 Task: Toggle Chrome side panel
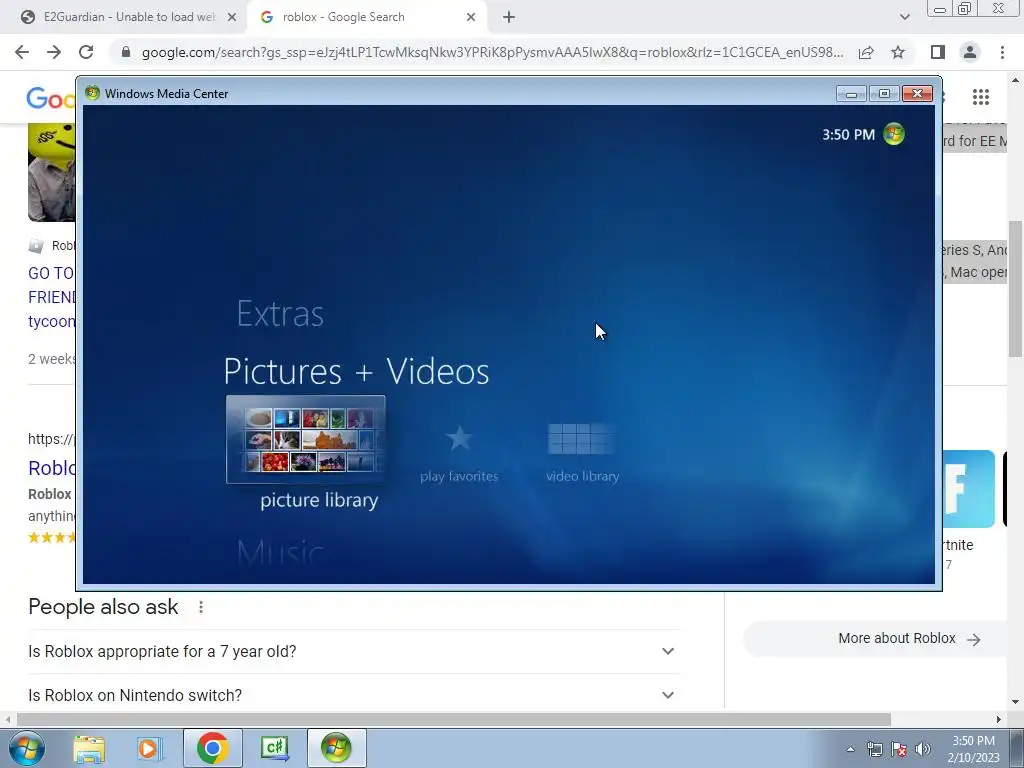coord(937,52)
